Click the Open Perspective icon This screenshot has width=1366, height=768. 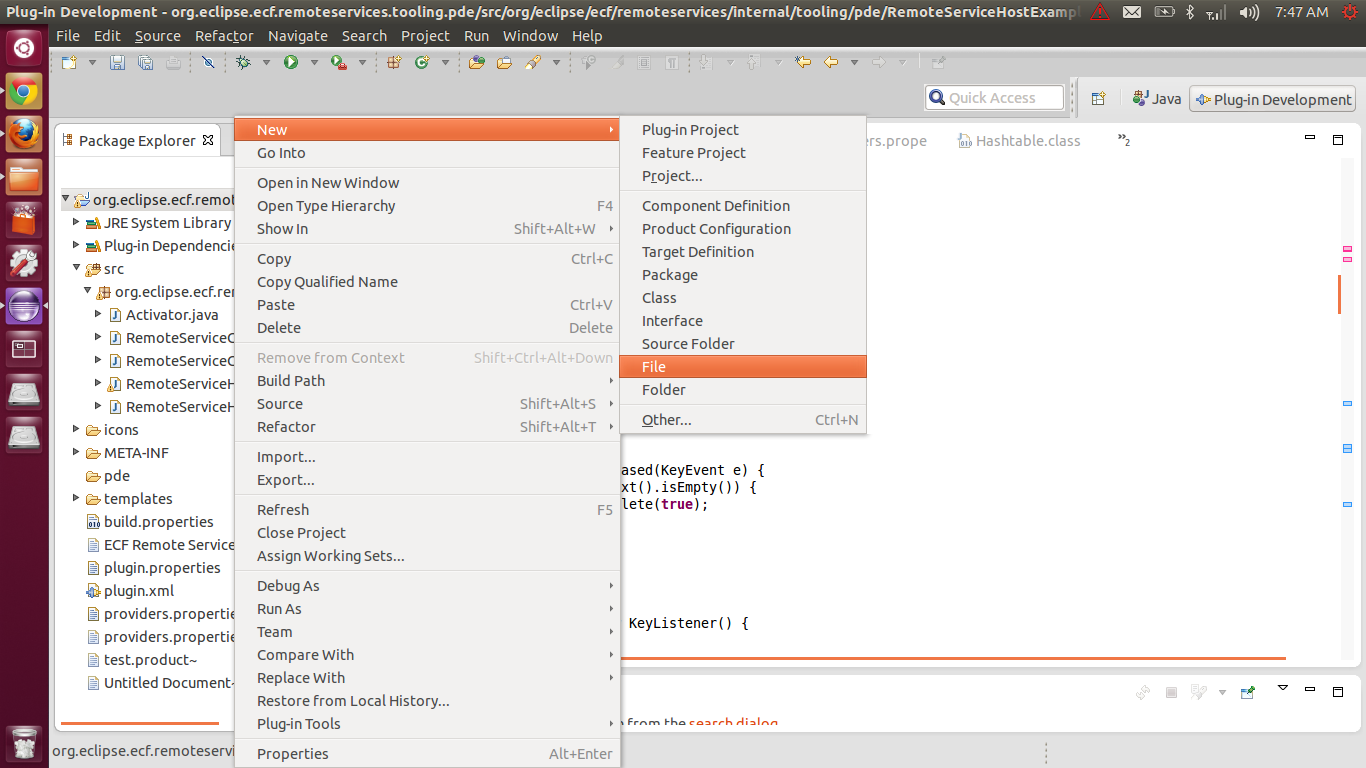(1098, 98)
